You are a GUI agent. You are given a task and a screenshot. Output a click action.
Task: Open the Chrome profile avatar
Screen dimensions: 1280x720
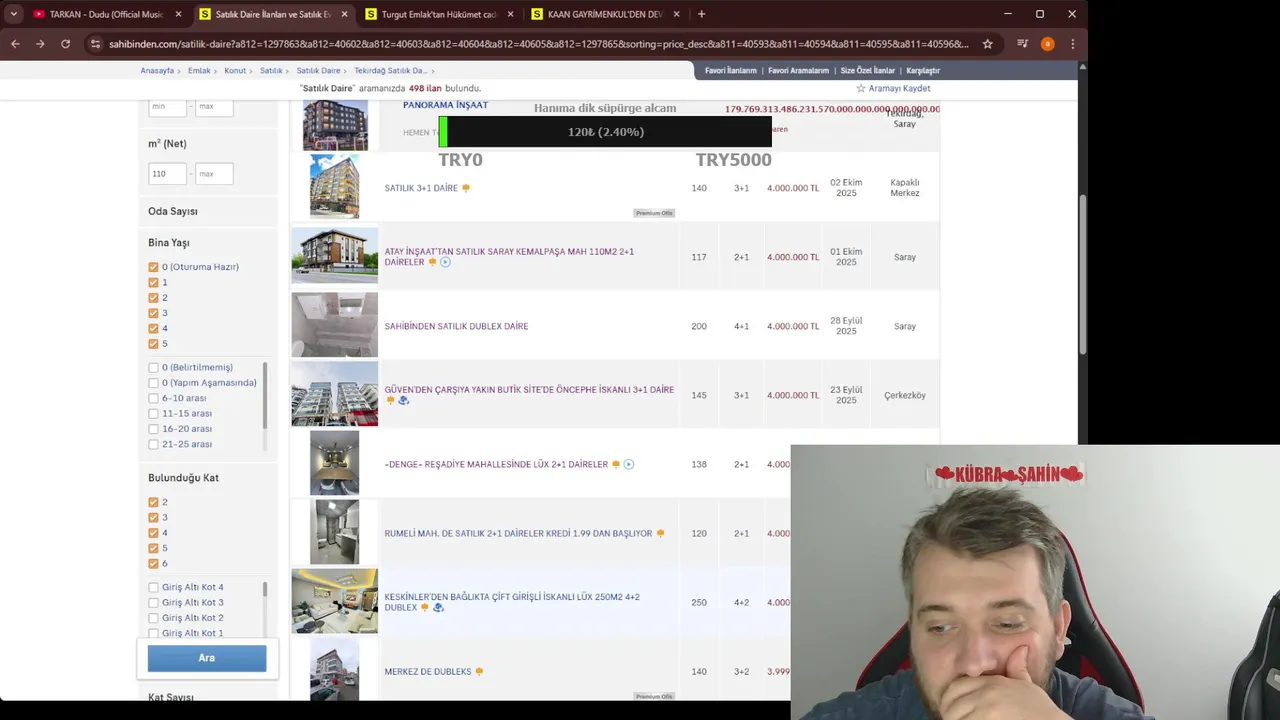click(x=1047, y=44)
